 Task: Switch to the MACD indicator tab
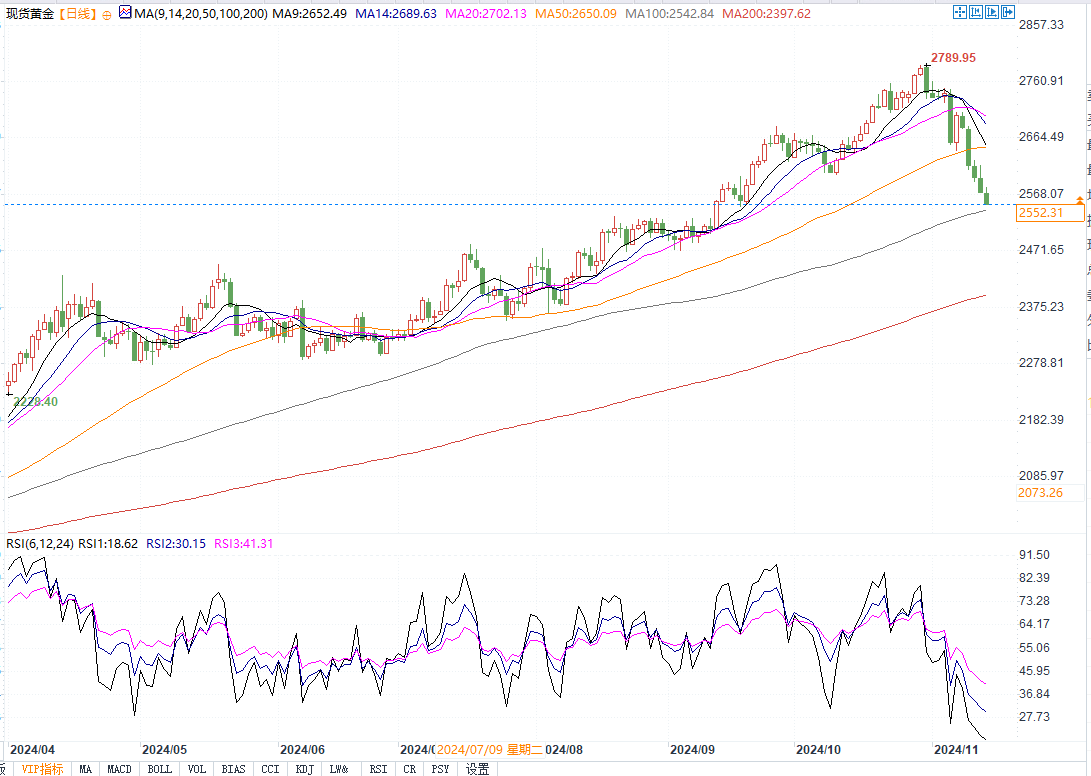pos(119,769)
